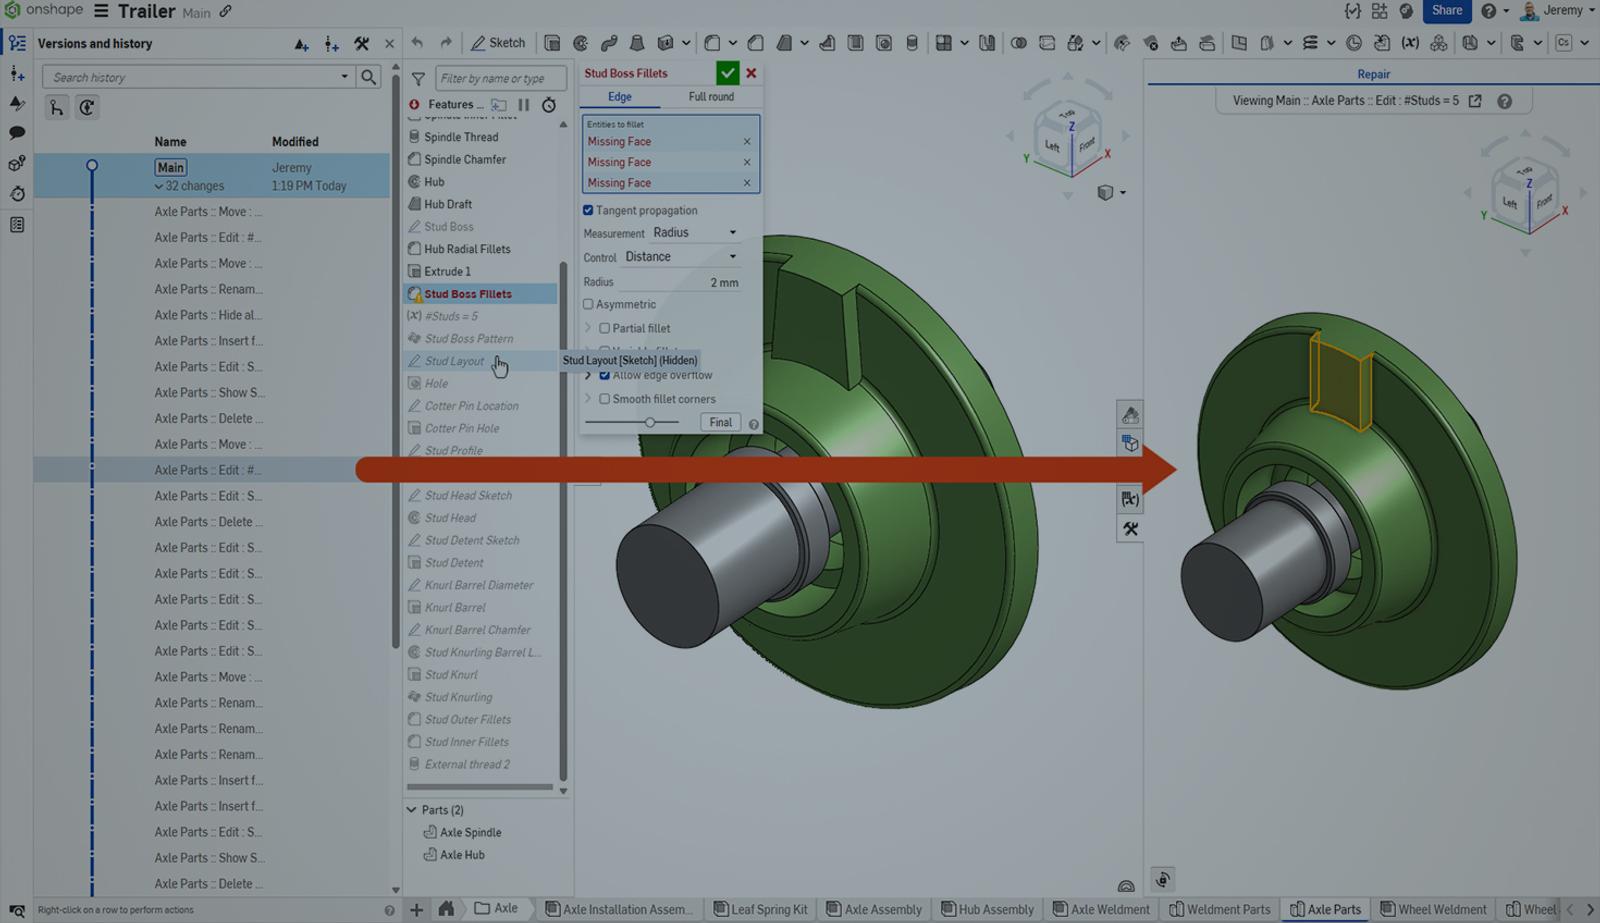Open the Measurement Radius dropdown

[695, 232]
